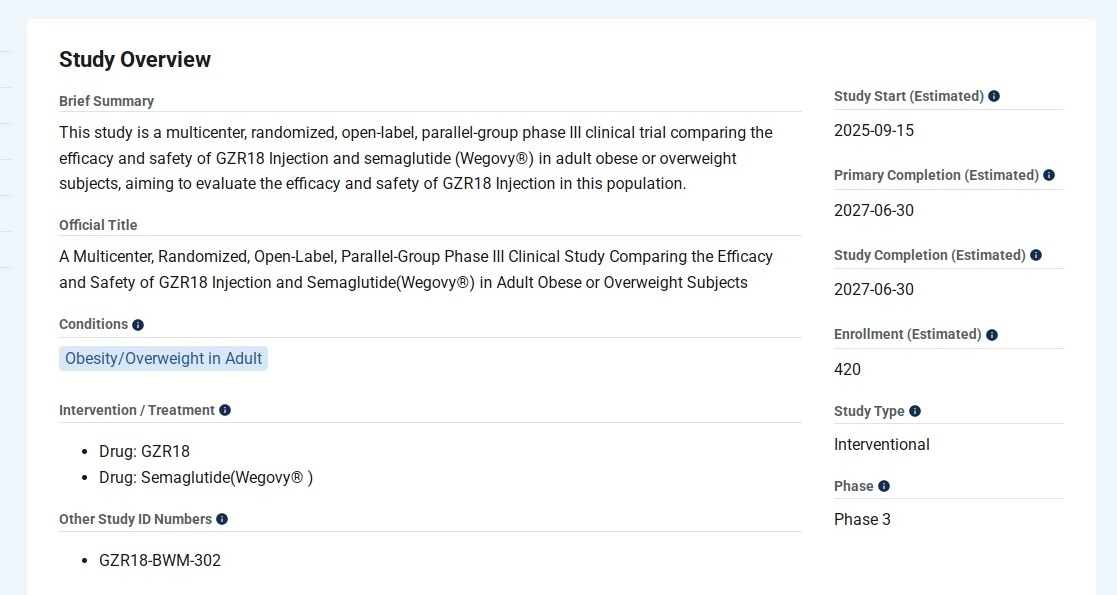Click the GZR18-BWM-302 study ID
1117x595 pixels.
pos(160,560)
